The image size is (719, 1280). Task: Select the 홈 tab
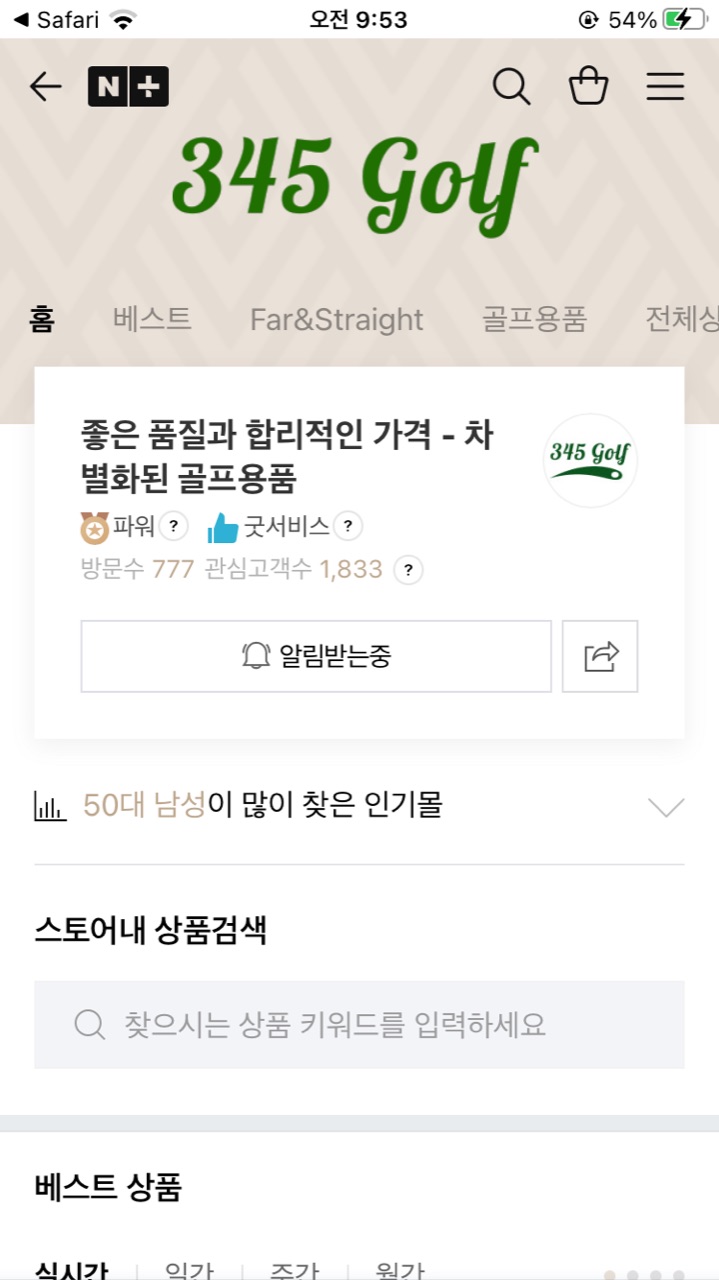pyautogui.click(x=42, y=319)
